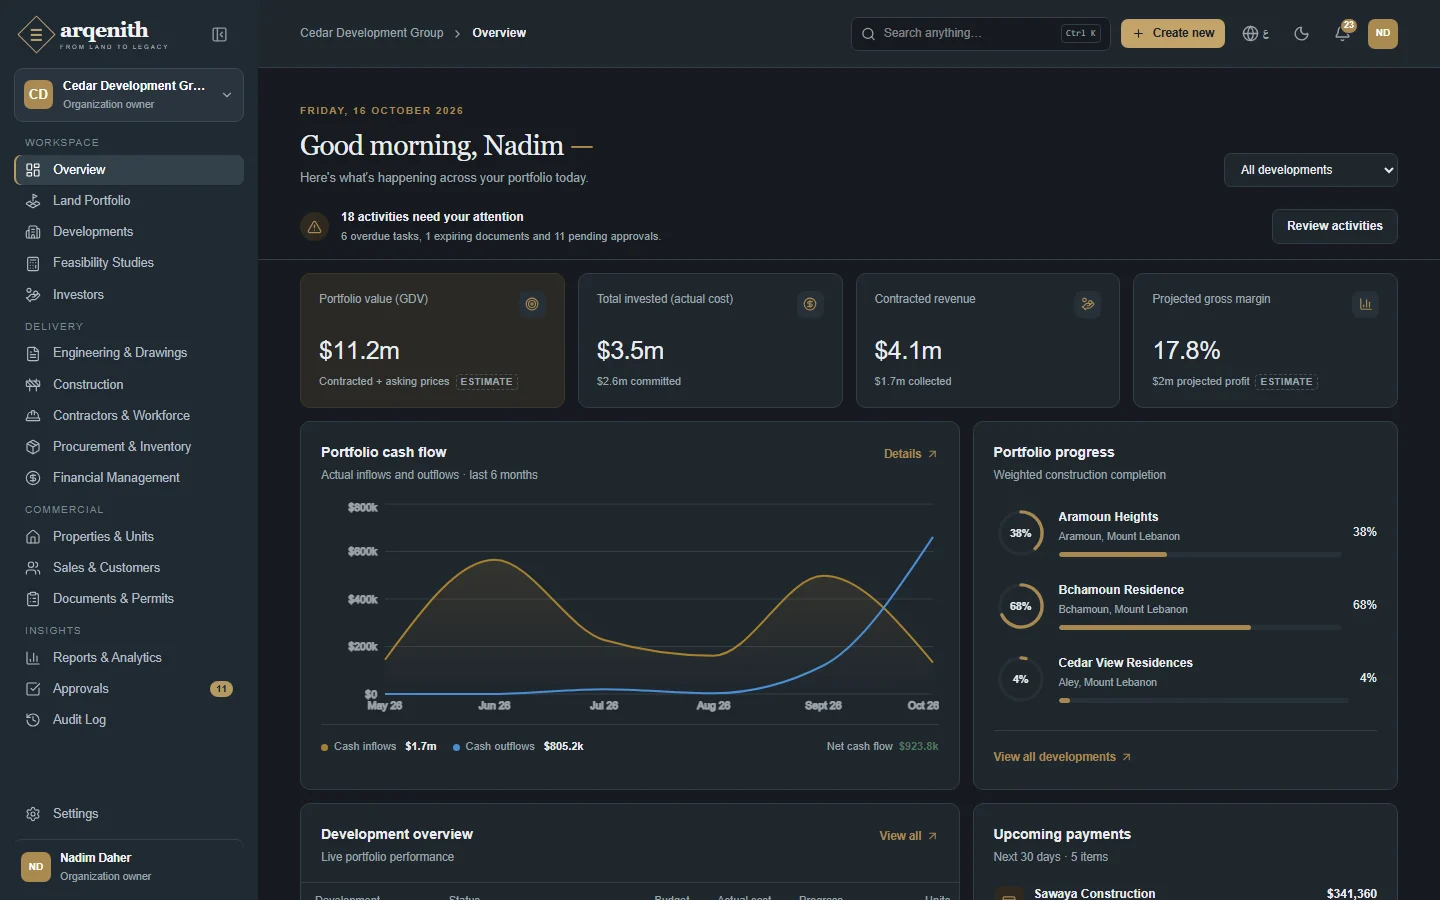Click the Bchamoun Residence 68% progress ring

(x=1020, y=606)
